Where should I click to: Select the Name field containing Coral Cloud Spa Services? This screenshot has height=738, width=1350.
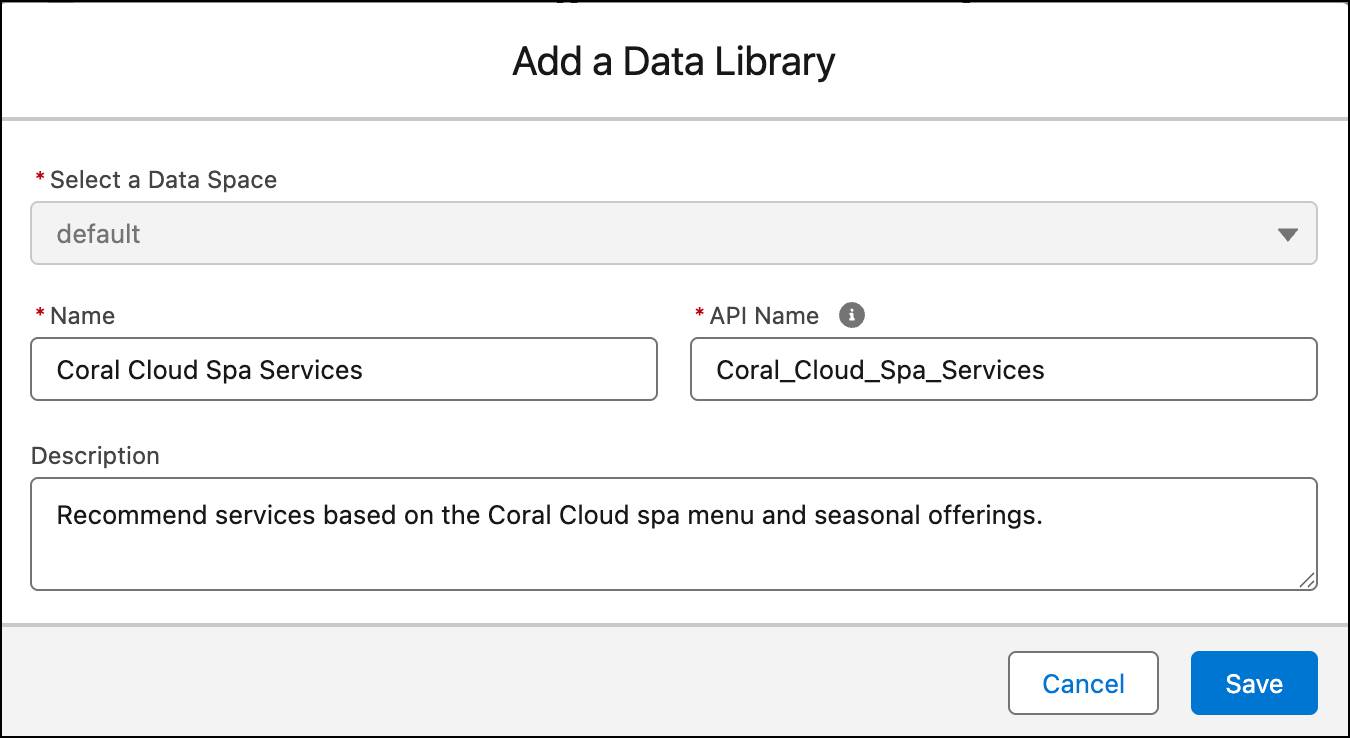coord(344,369)
